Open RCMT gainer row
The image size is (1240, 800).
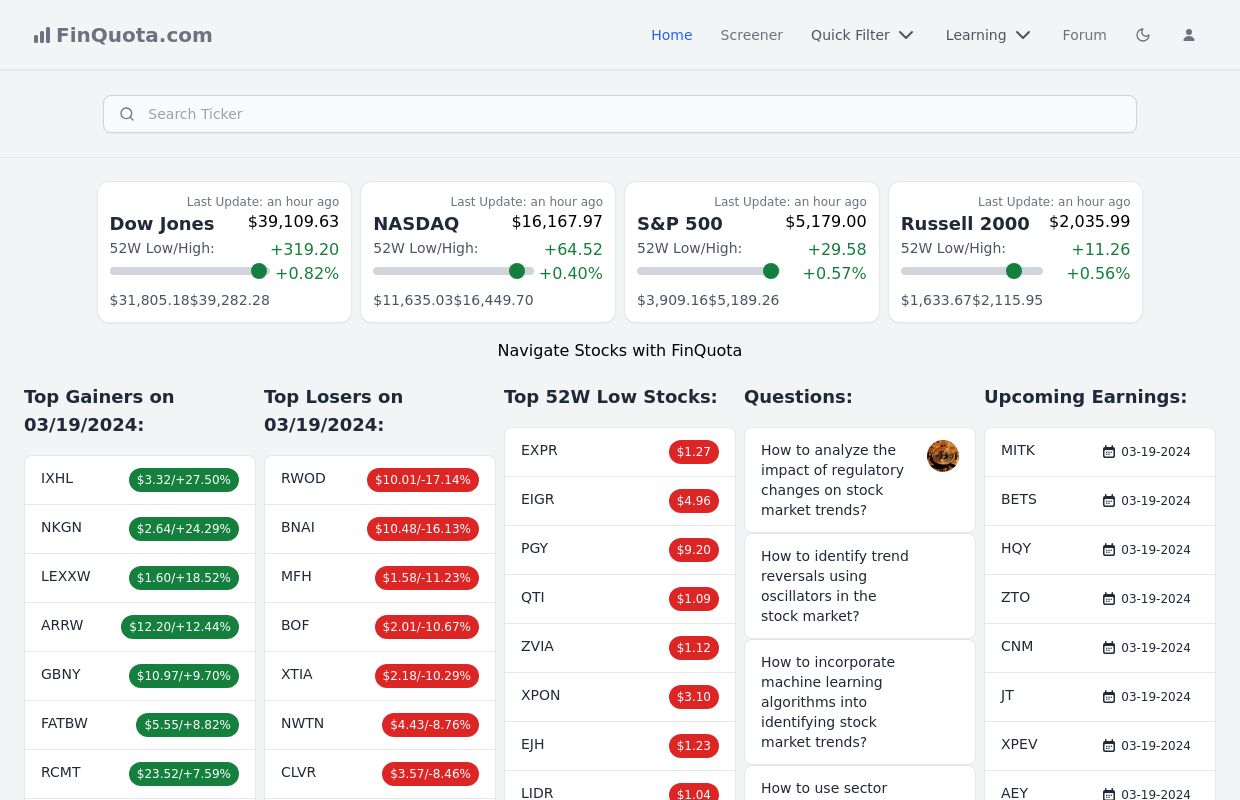tap(140, 774)
